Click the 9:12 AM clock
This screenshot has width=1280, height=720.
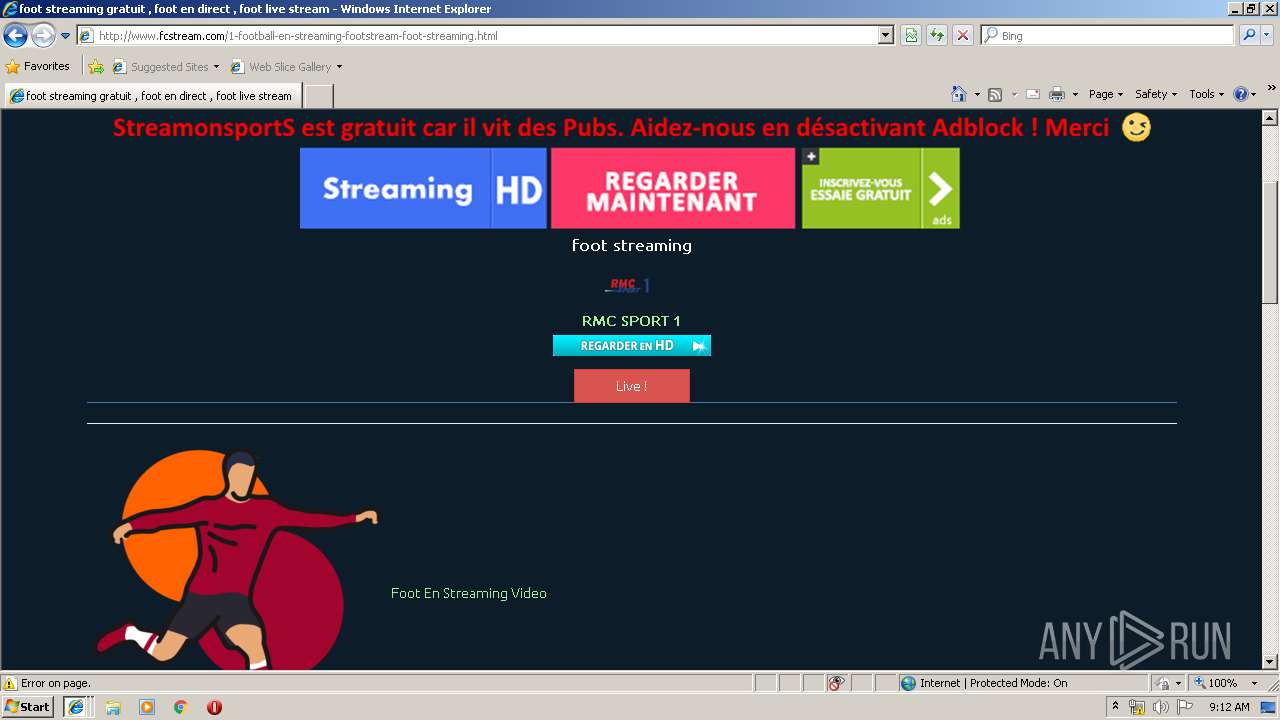click(1229, 707)
